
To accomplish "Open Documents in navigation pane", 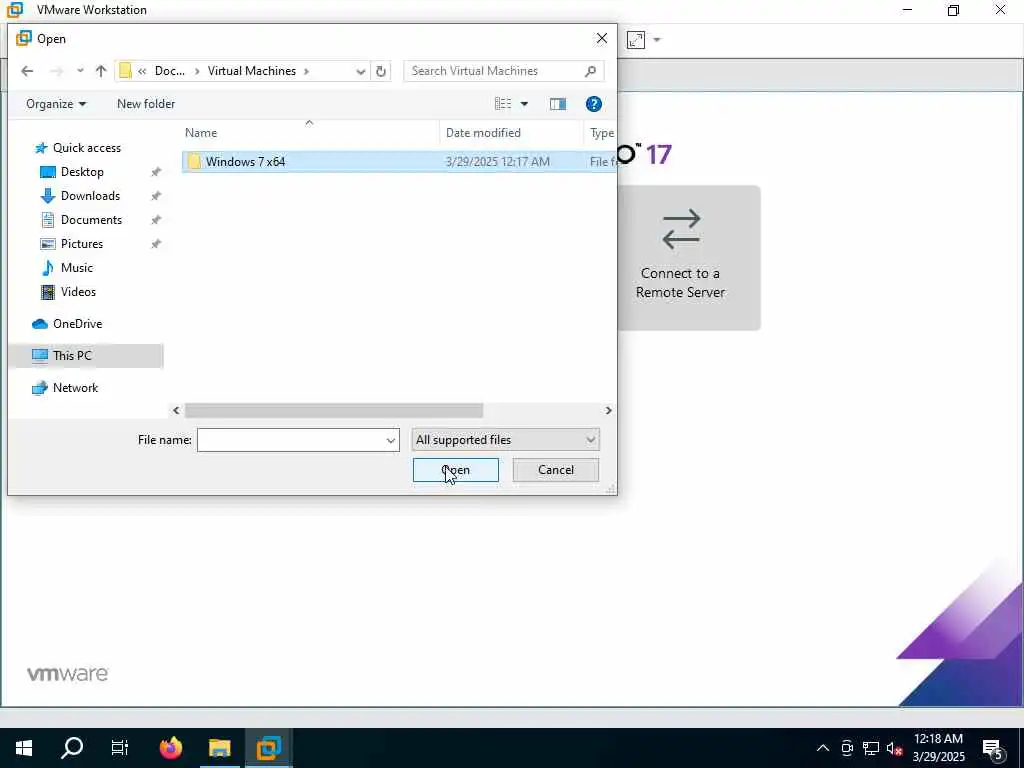I will pos(91,220).
